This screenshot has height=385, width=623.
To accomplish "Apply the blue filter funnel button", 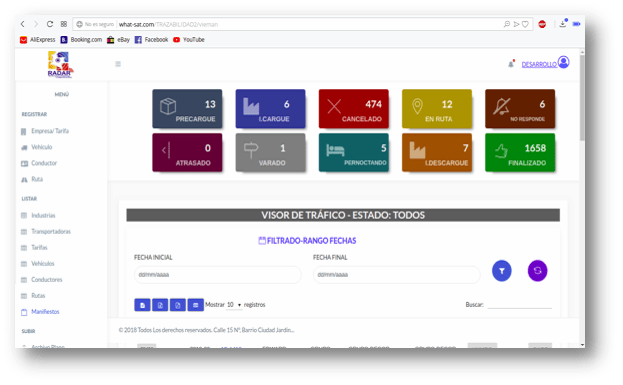I will click(x=502, y=271).
